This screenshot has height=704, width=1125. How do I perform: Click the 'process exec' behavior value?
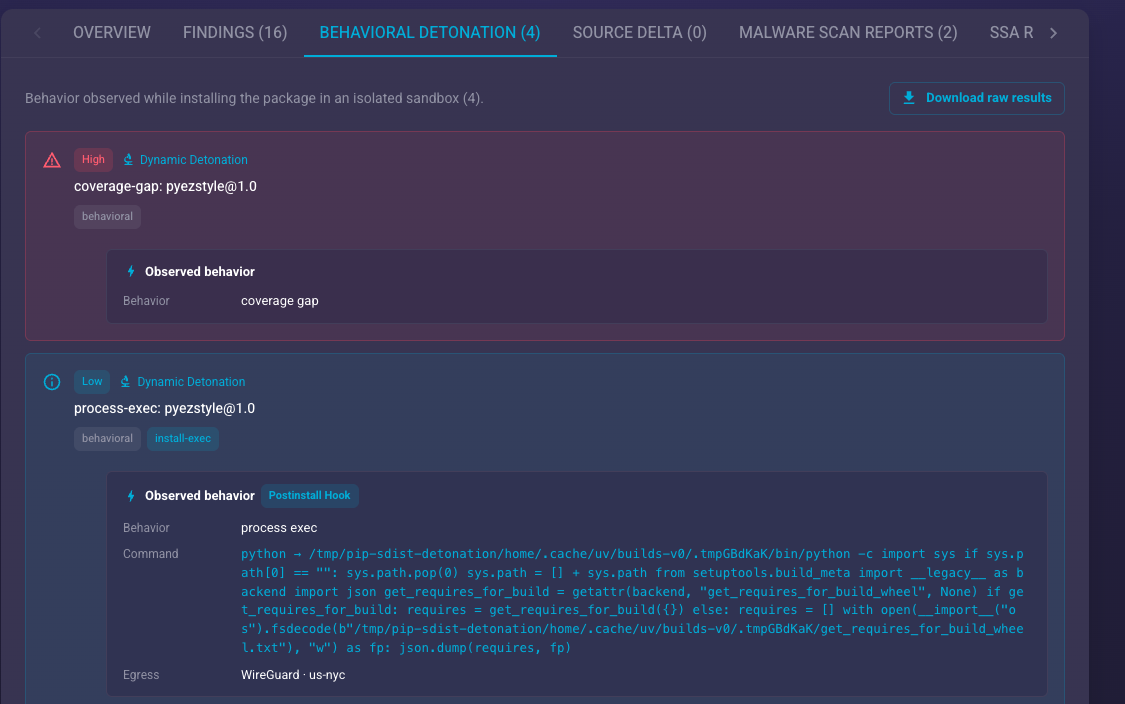click(x=279, y=527)
